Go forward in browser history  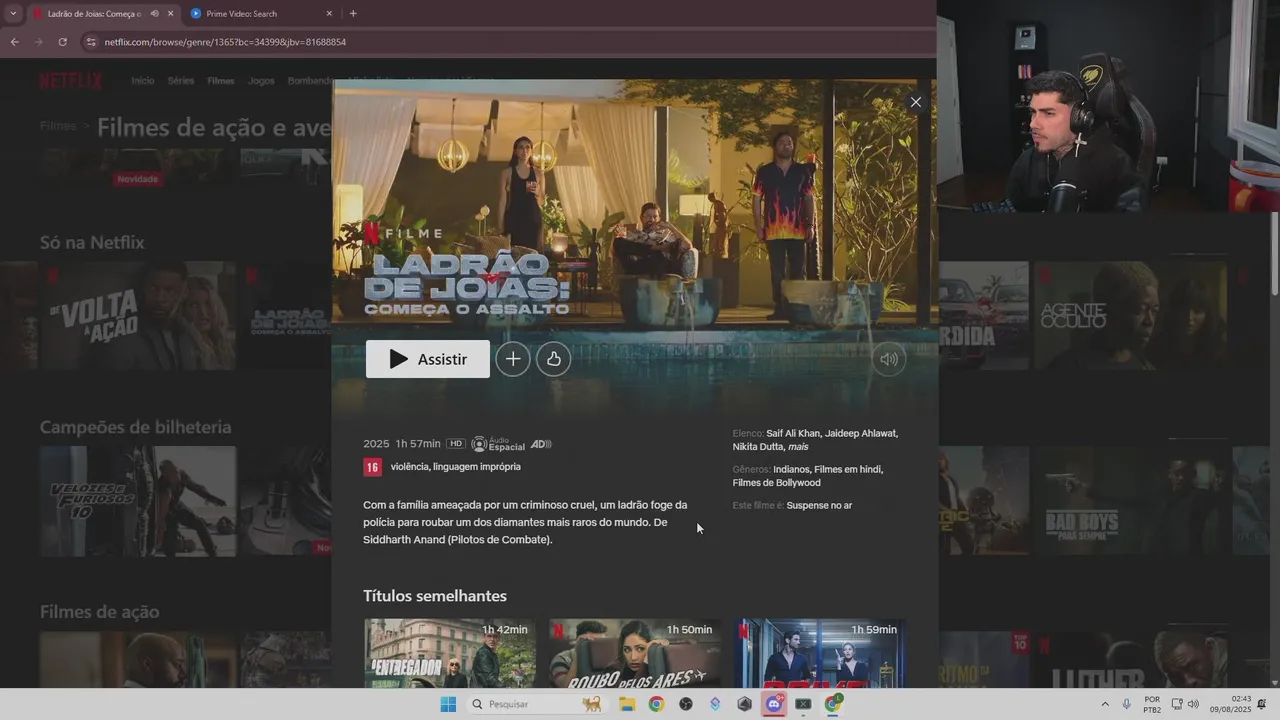tap(38, 42)
